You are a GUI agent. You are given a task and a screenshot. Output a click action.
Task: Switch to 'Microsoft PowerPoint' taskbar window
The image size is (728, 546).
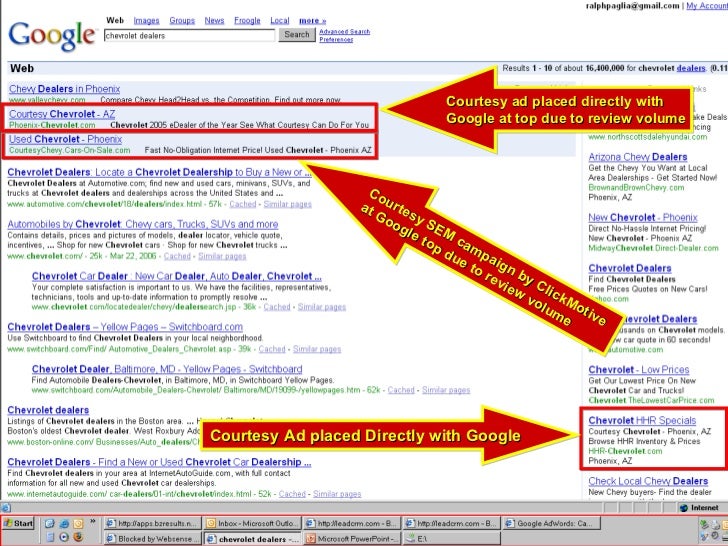pyautogui.click(x=351, y=539)
